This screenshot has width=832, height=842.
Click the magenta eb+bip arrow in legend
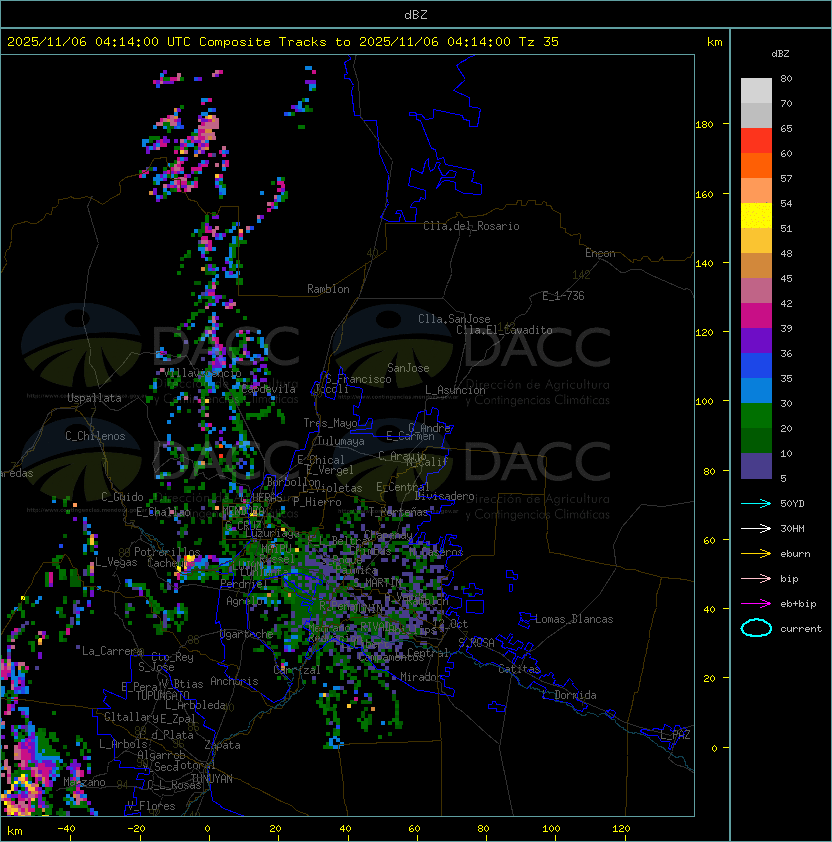[x=756, y=604]
